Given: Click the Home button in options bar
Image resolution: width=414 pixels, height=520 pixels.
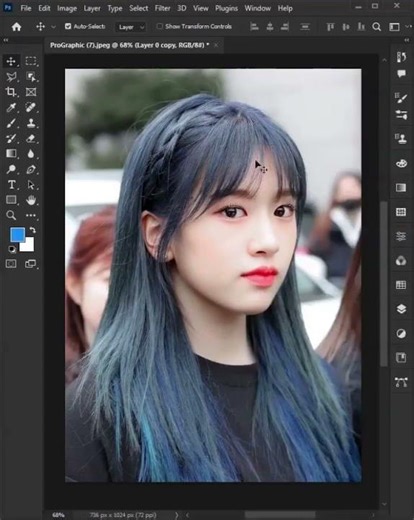Looking at the screenshot, I should (16, 27).
